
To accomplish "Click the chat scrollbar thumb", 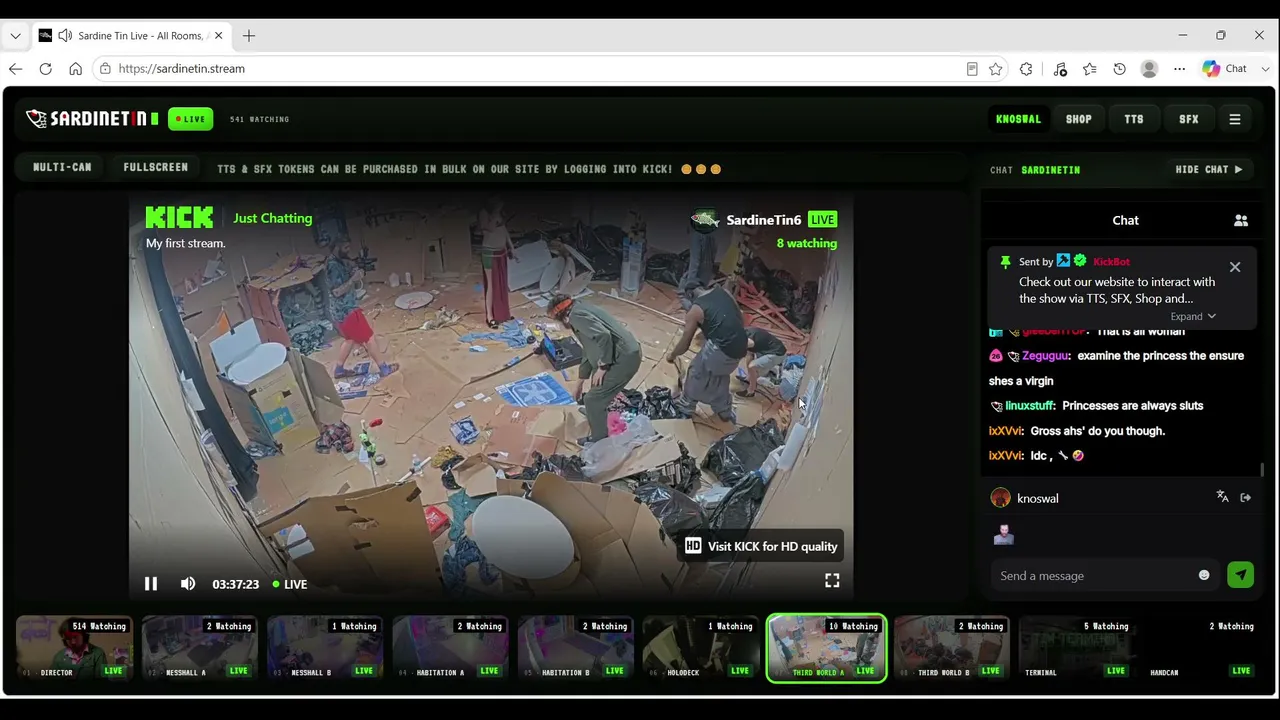I will coord(1262,470).
